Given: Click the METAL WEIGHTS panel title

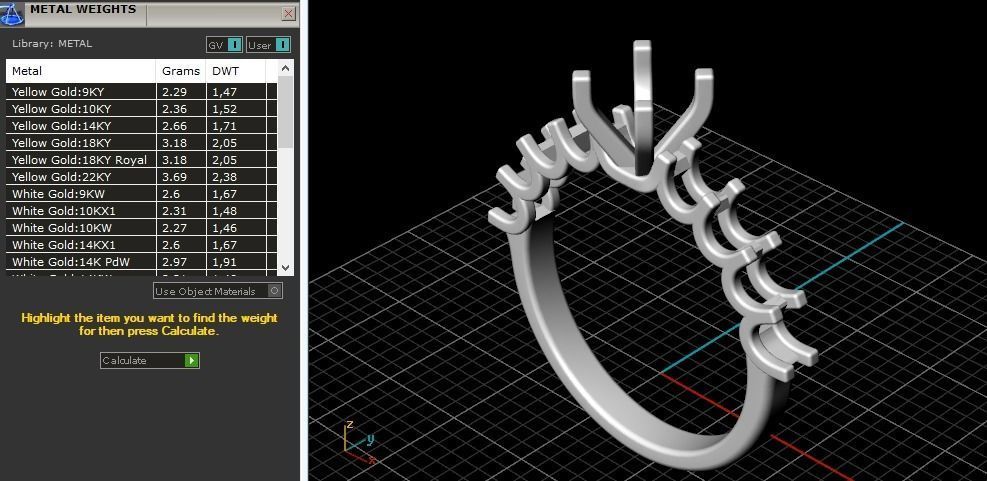Looking at the screenshot, I should pos(83,9).
